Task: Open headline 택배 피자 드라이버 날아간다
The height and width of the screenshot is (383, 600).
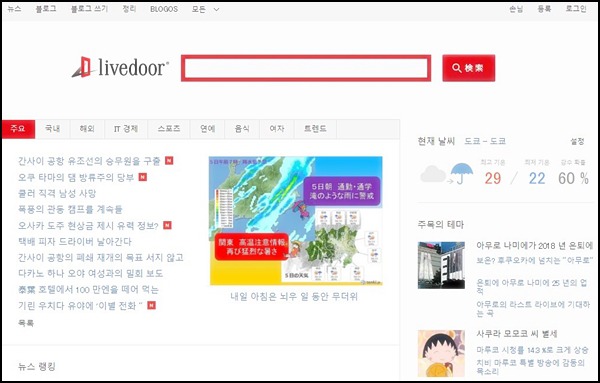Action: (75, 241)
